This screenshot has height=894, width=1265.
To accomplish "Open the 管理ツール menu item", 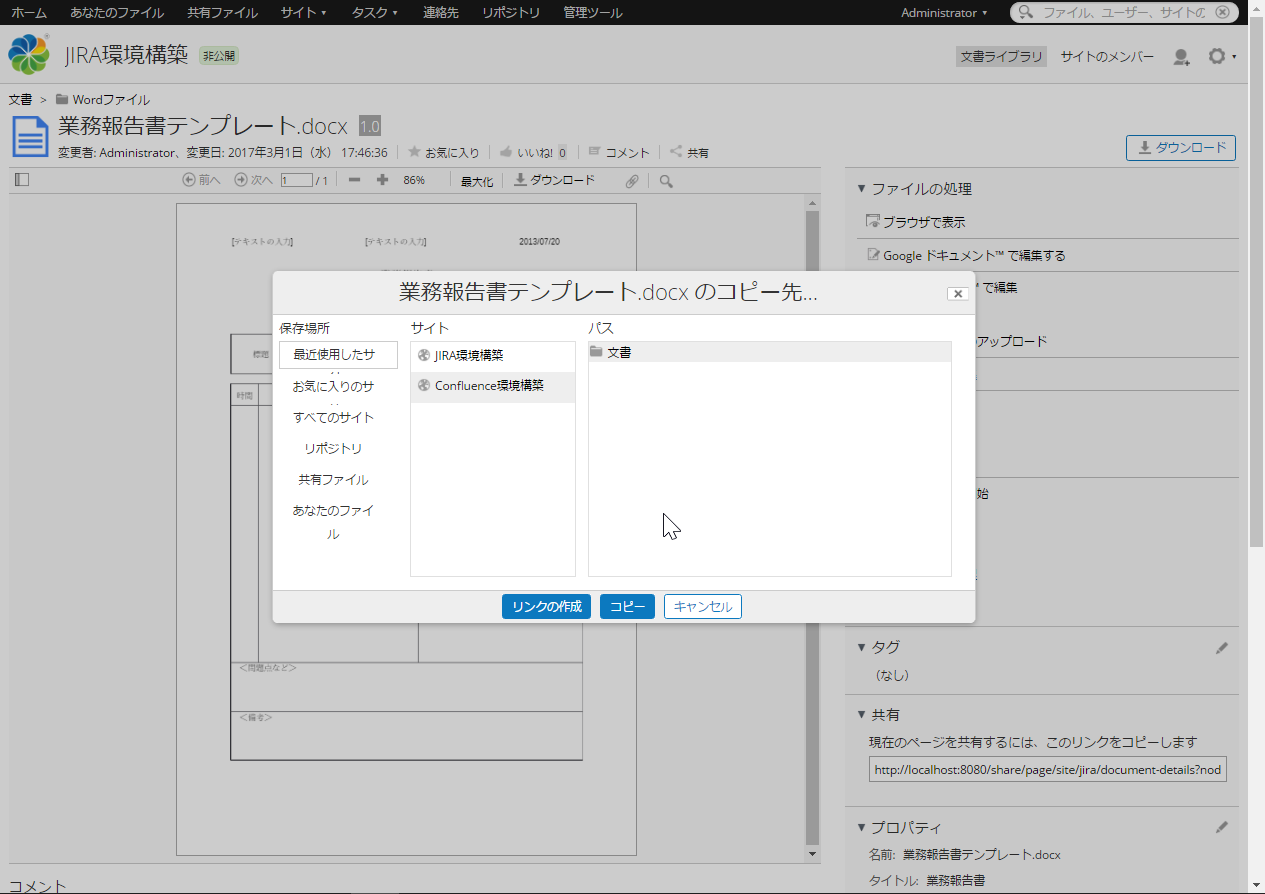I will click(593, 13).
